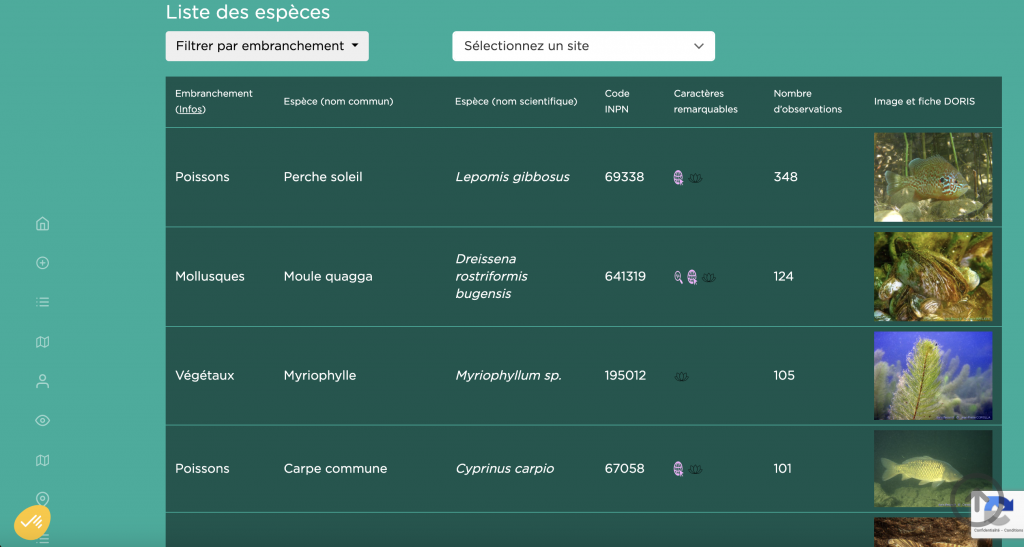Open the user profile icon in sidebar
The width and height of the screenshot is (1024, 547).
[x=42, y=381]
